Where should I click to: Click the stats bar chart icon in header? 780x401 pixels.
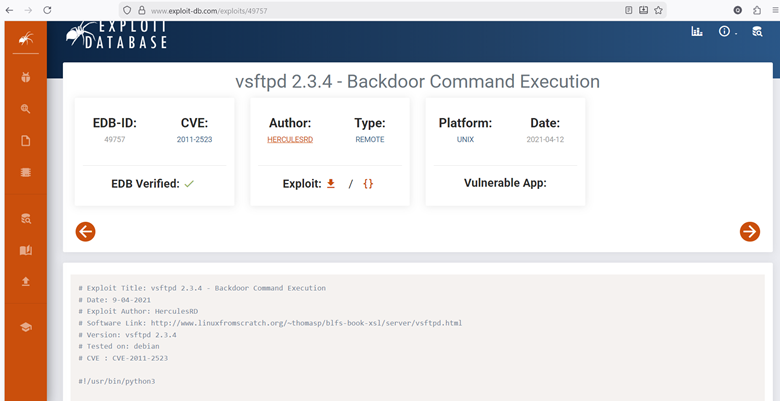tap(697, 32)
